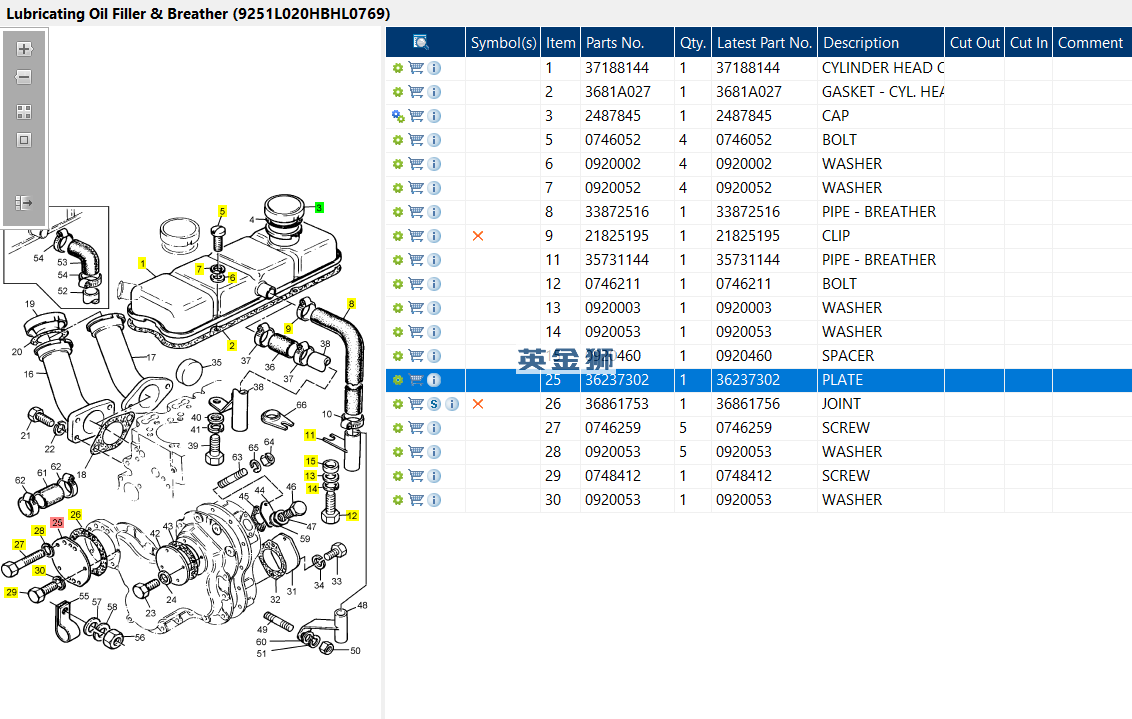Sort by the Qty. column header

[693, 43]
